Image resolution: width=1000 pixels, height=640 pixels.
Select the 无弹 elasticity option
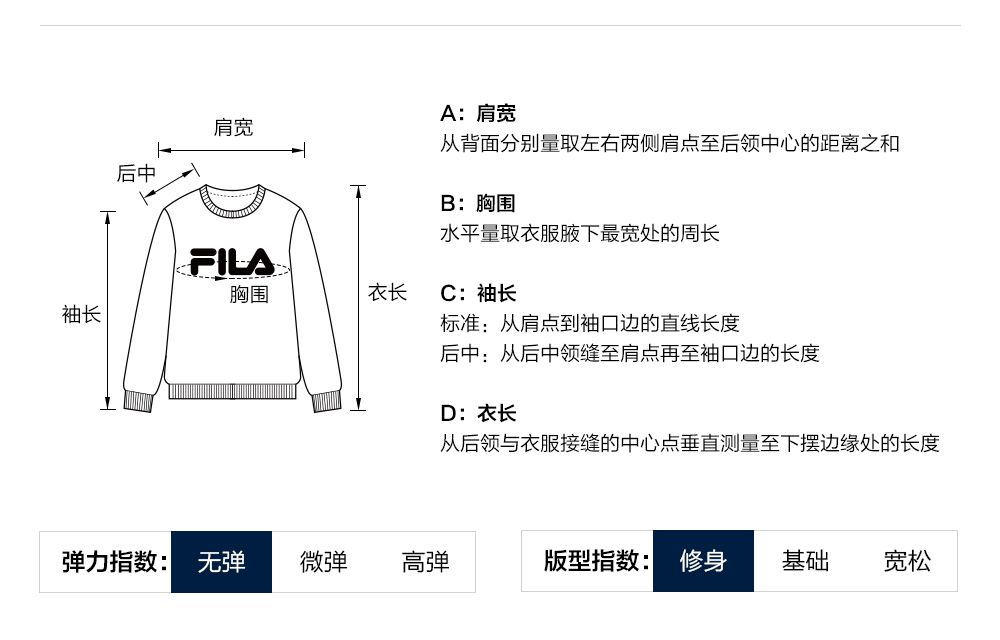pos(221,562)
